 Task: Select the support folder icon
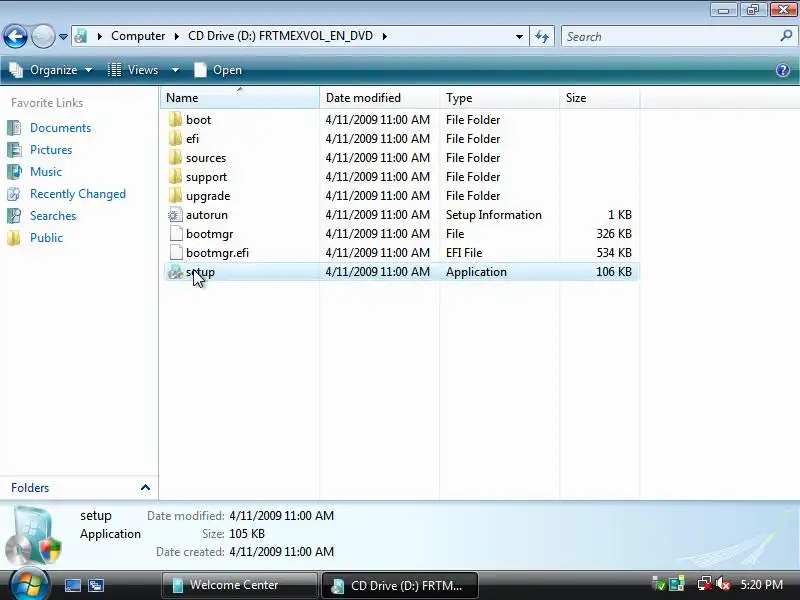(x=175, y=177)
